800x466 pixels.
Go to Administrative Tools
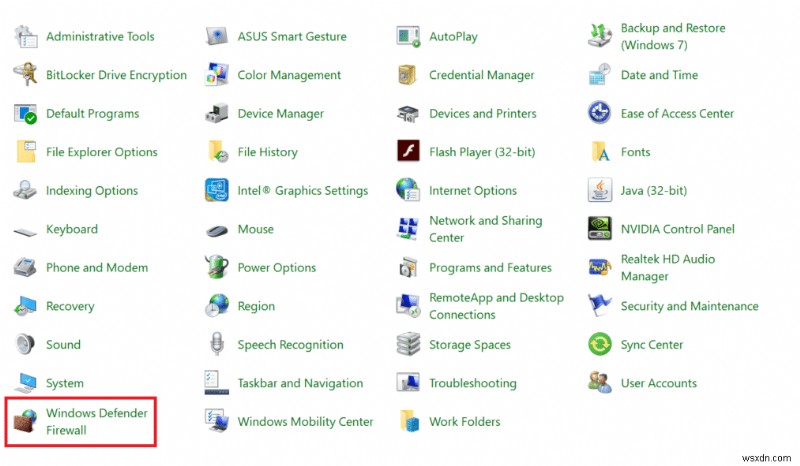tap(100, 37)
